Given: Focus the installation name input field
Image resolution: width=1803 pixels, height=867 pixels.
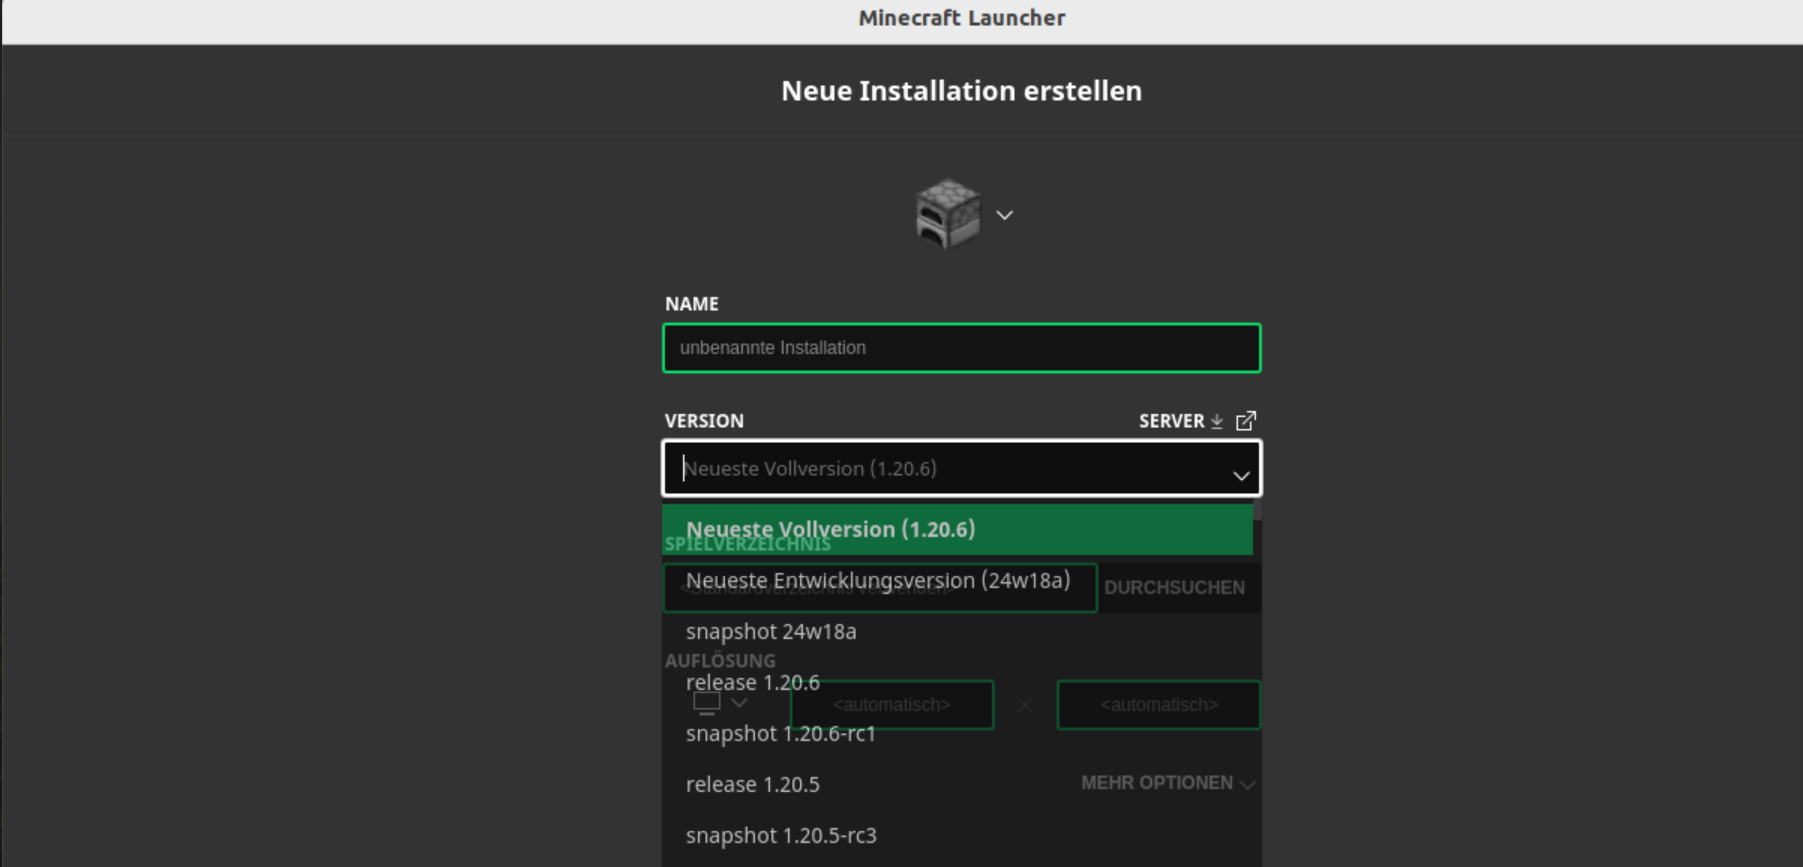Looking at the screenshot, I should click(961, 348).
